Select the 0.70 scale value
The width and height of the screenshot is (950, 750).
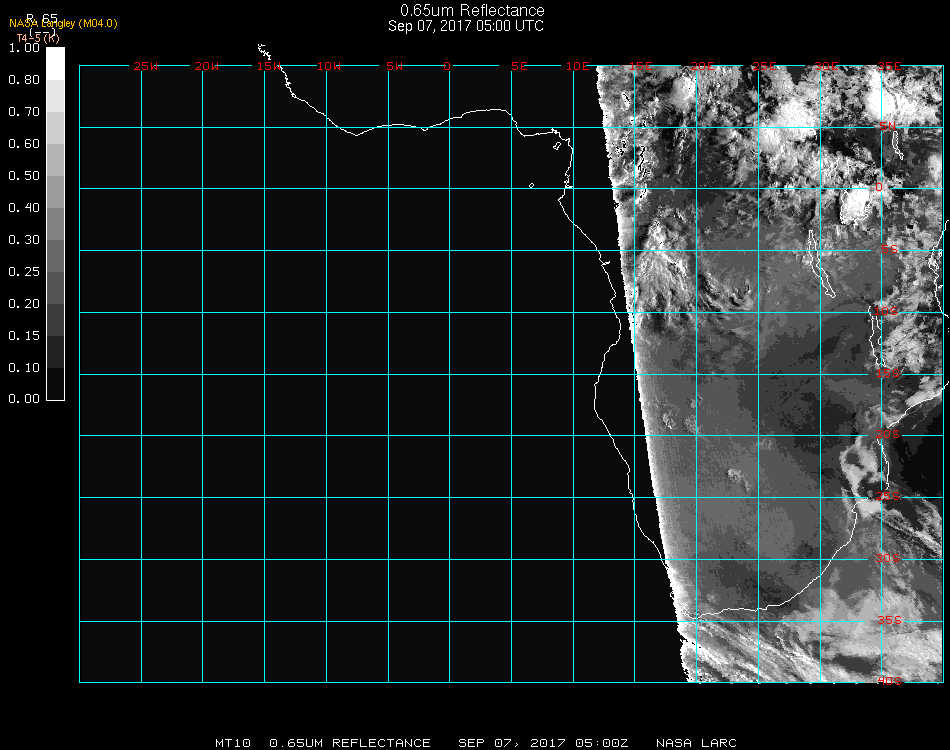click(24, 112)
